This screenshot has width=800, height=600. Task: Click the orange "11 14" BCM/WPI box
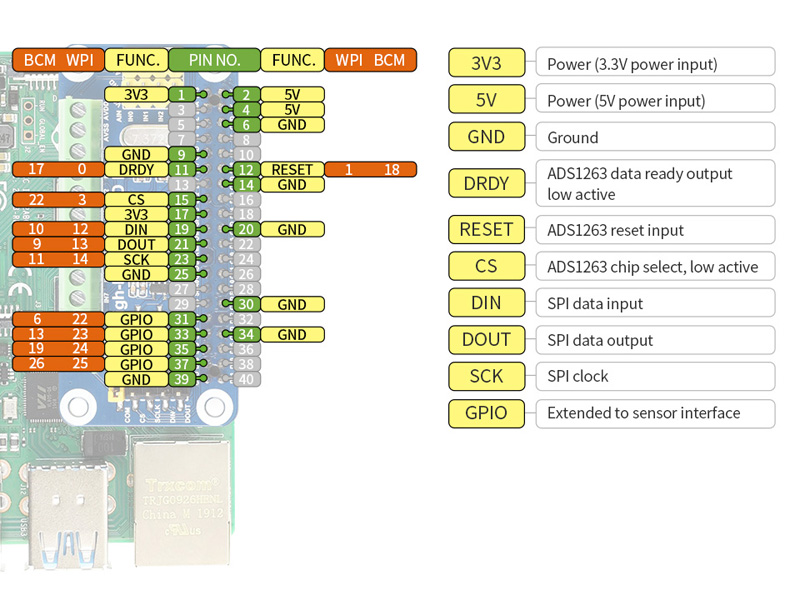58,260
